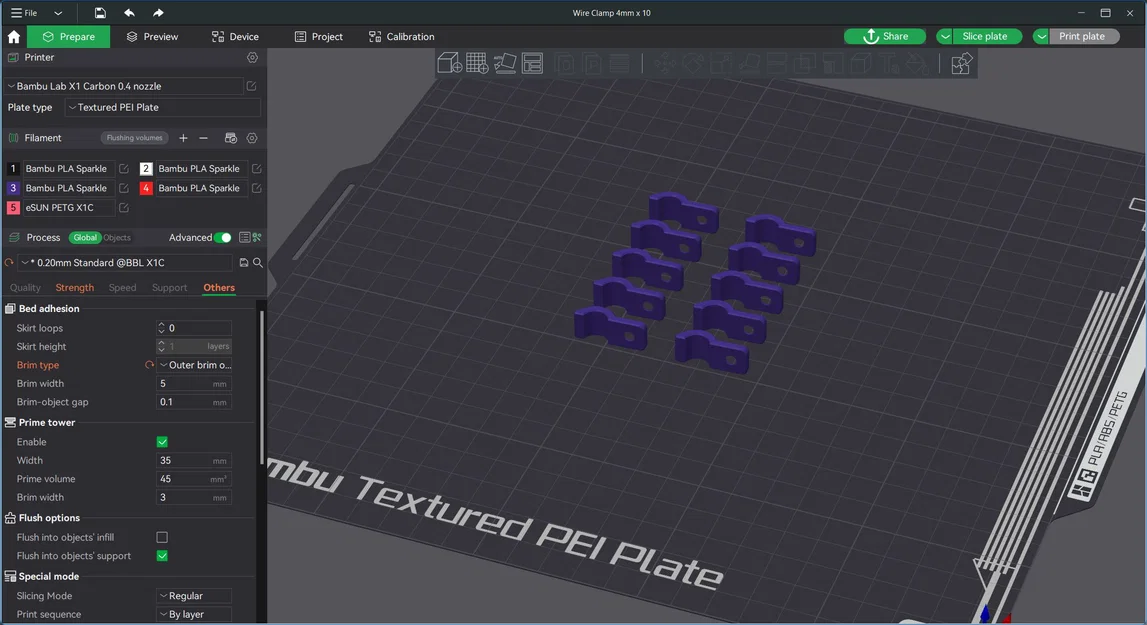Open the Slicing Mode dropdown
1147x625 pixels.
point(194,596)
